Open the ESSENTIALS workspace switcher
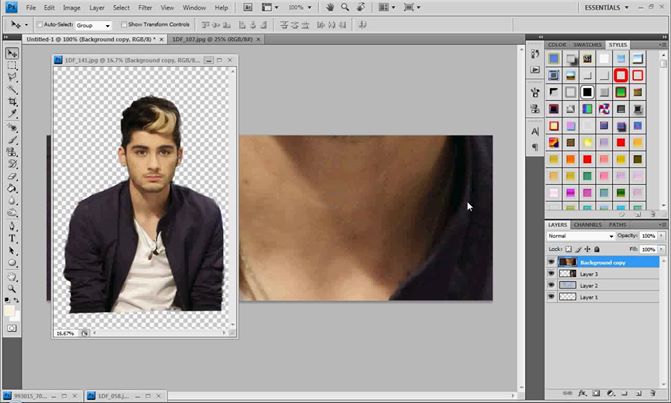Screen dimensions: 671x403 [606, 7]
